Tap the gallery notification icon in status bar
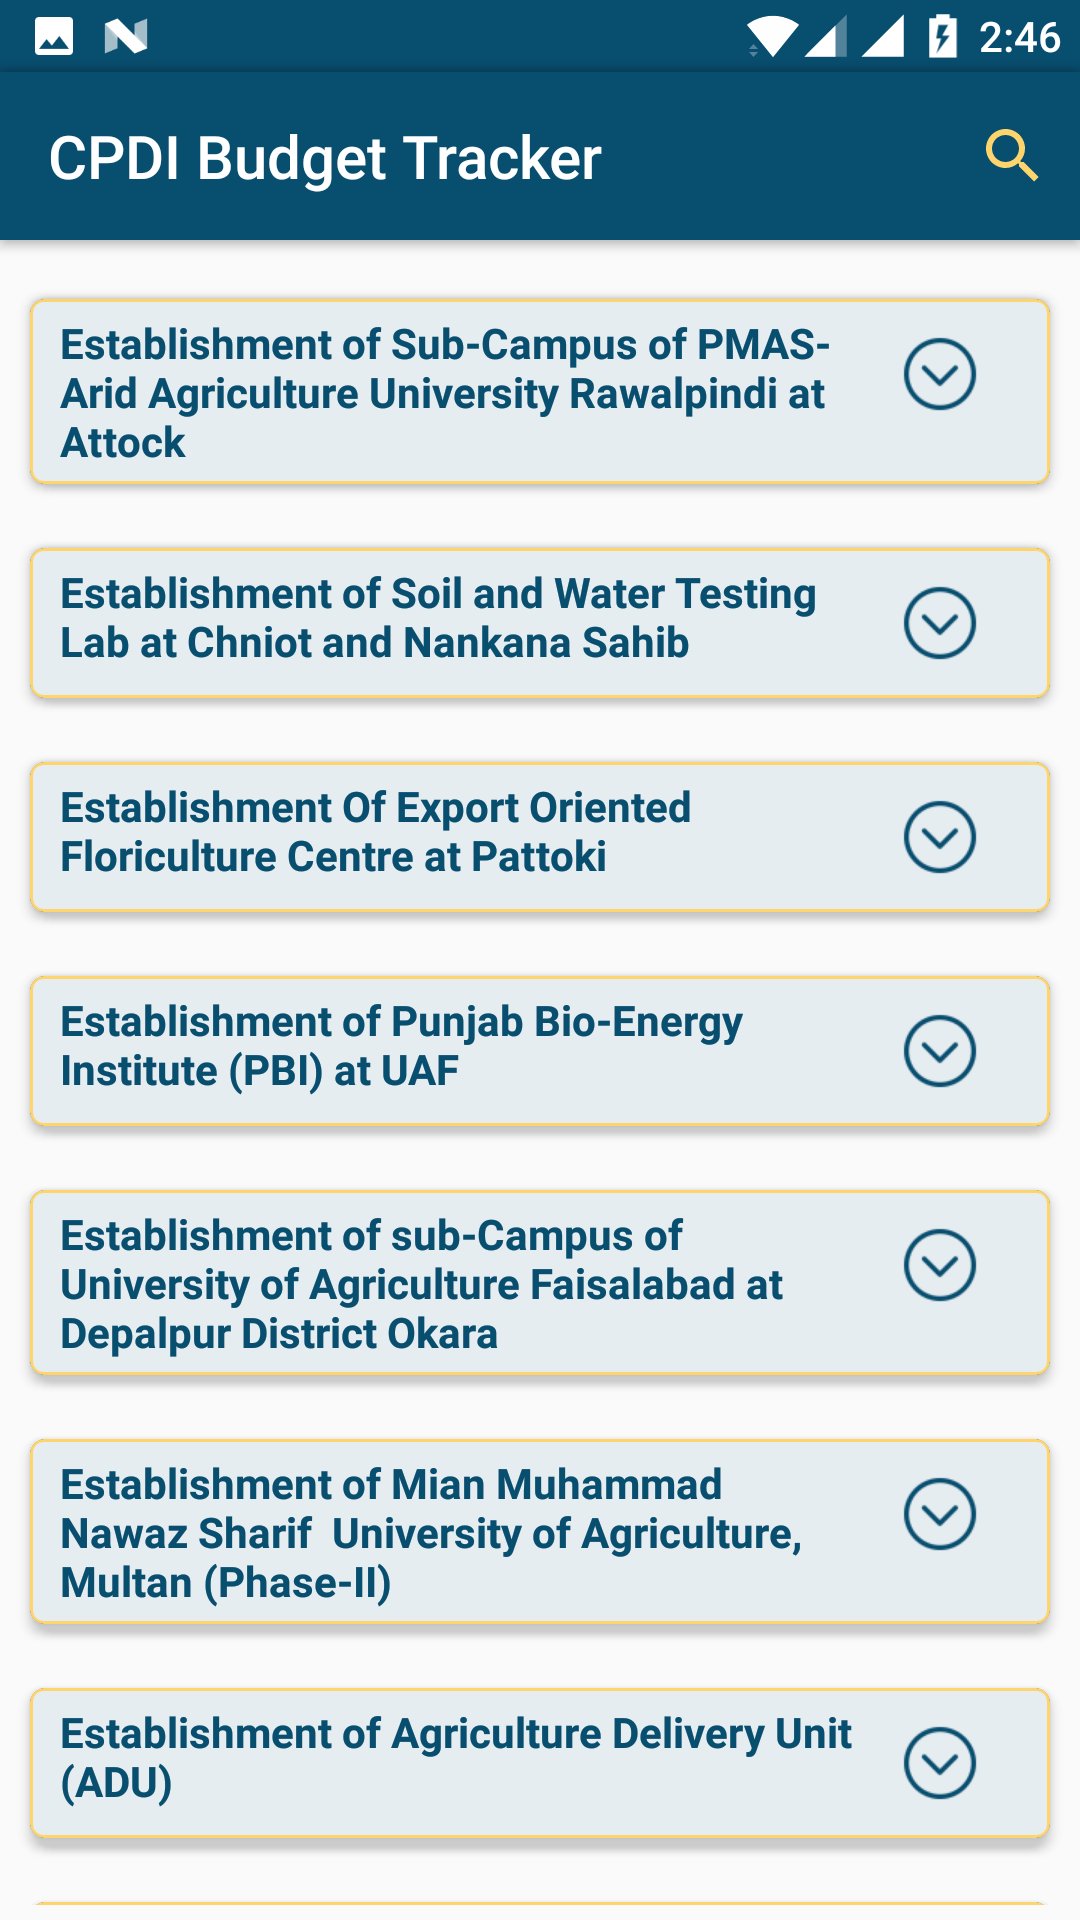The width and height of the screenshot is (1080, 1920). 54,37
